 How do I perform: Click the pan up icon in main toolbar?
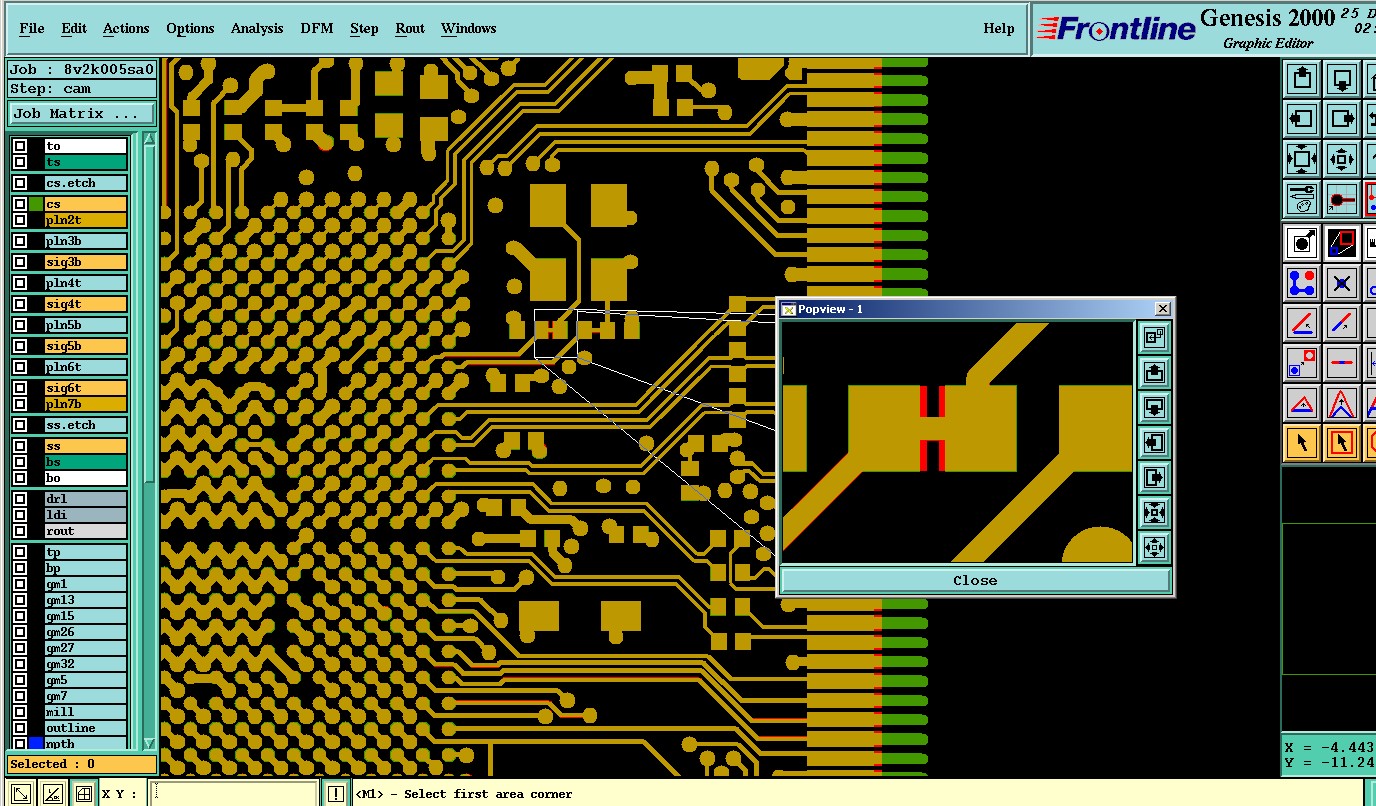[x=1301, y=79]
